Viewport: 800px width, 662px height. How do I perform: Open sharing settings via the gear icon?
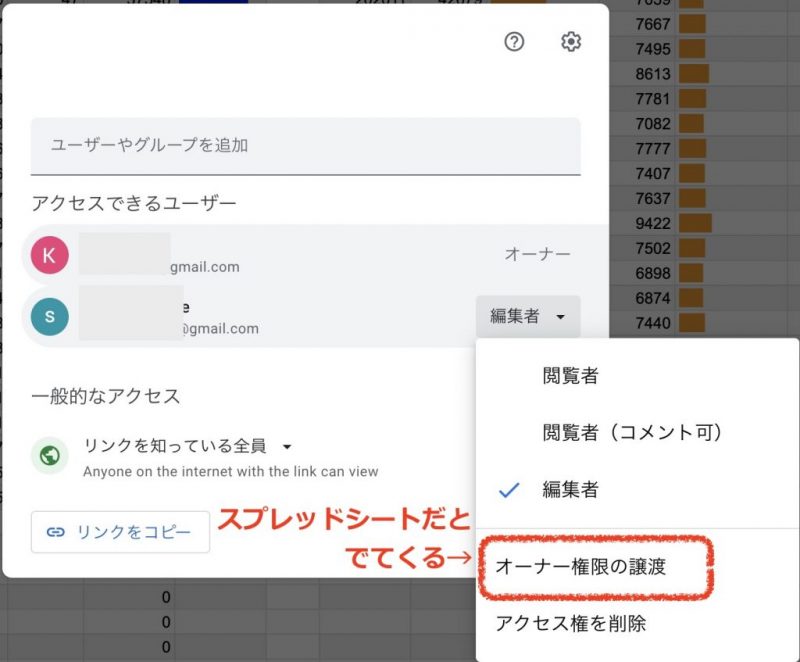[571, 42]
